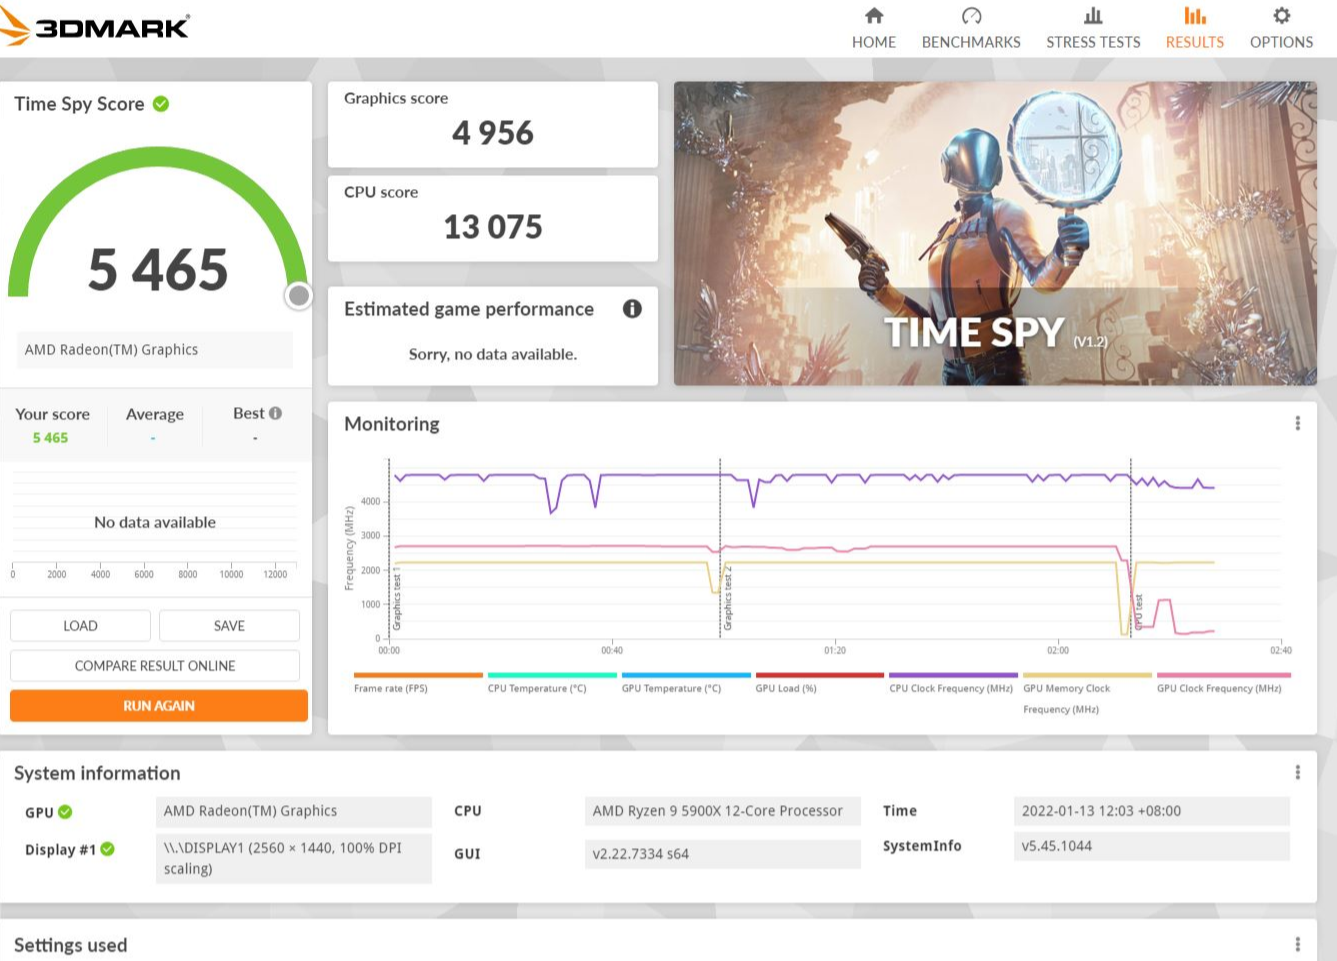The width and height of the screenshot is (1337, 961).
Task: Toggle GPU Load (%) legend item
Action: tap(819, 682)
